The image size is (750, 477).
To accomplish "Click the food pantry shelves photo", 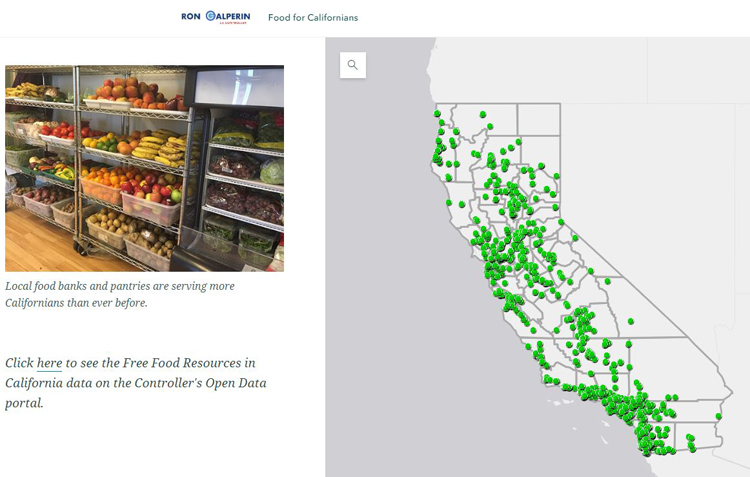I will [x=144, y=168].
